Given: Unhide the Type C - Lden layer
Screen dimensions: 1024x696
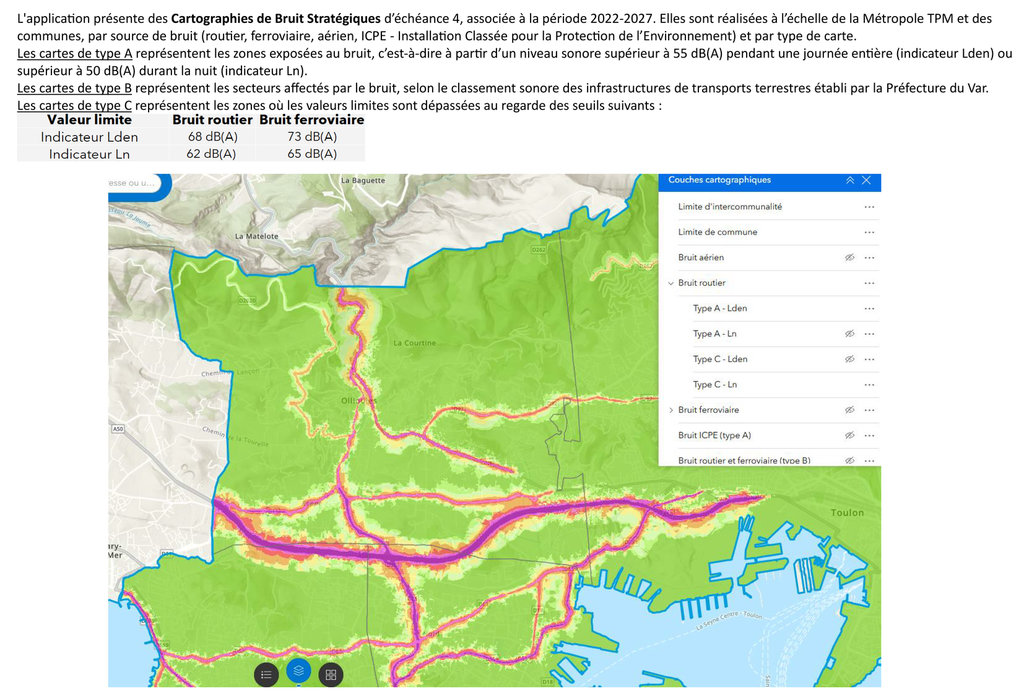Looking at the screenshot, I should coord(849,359).
